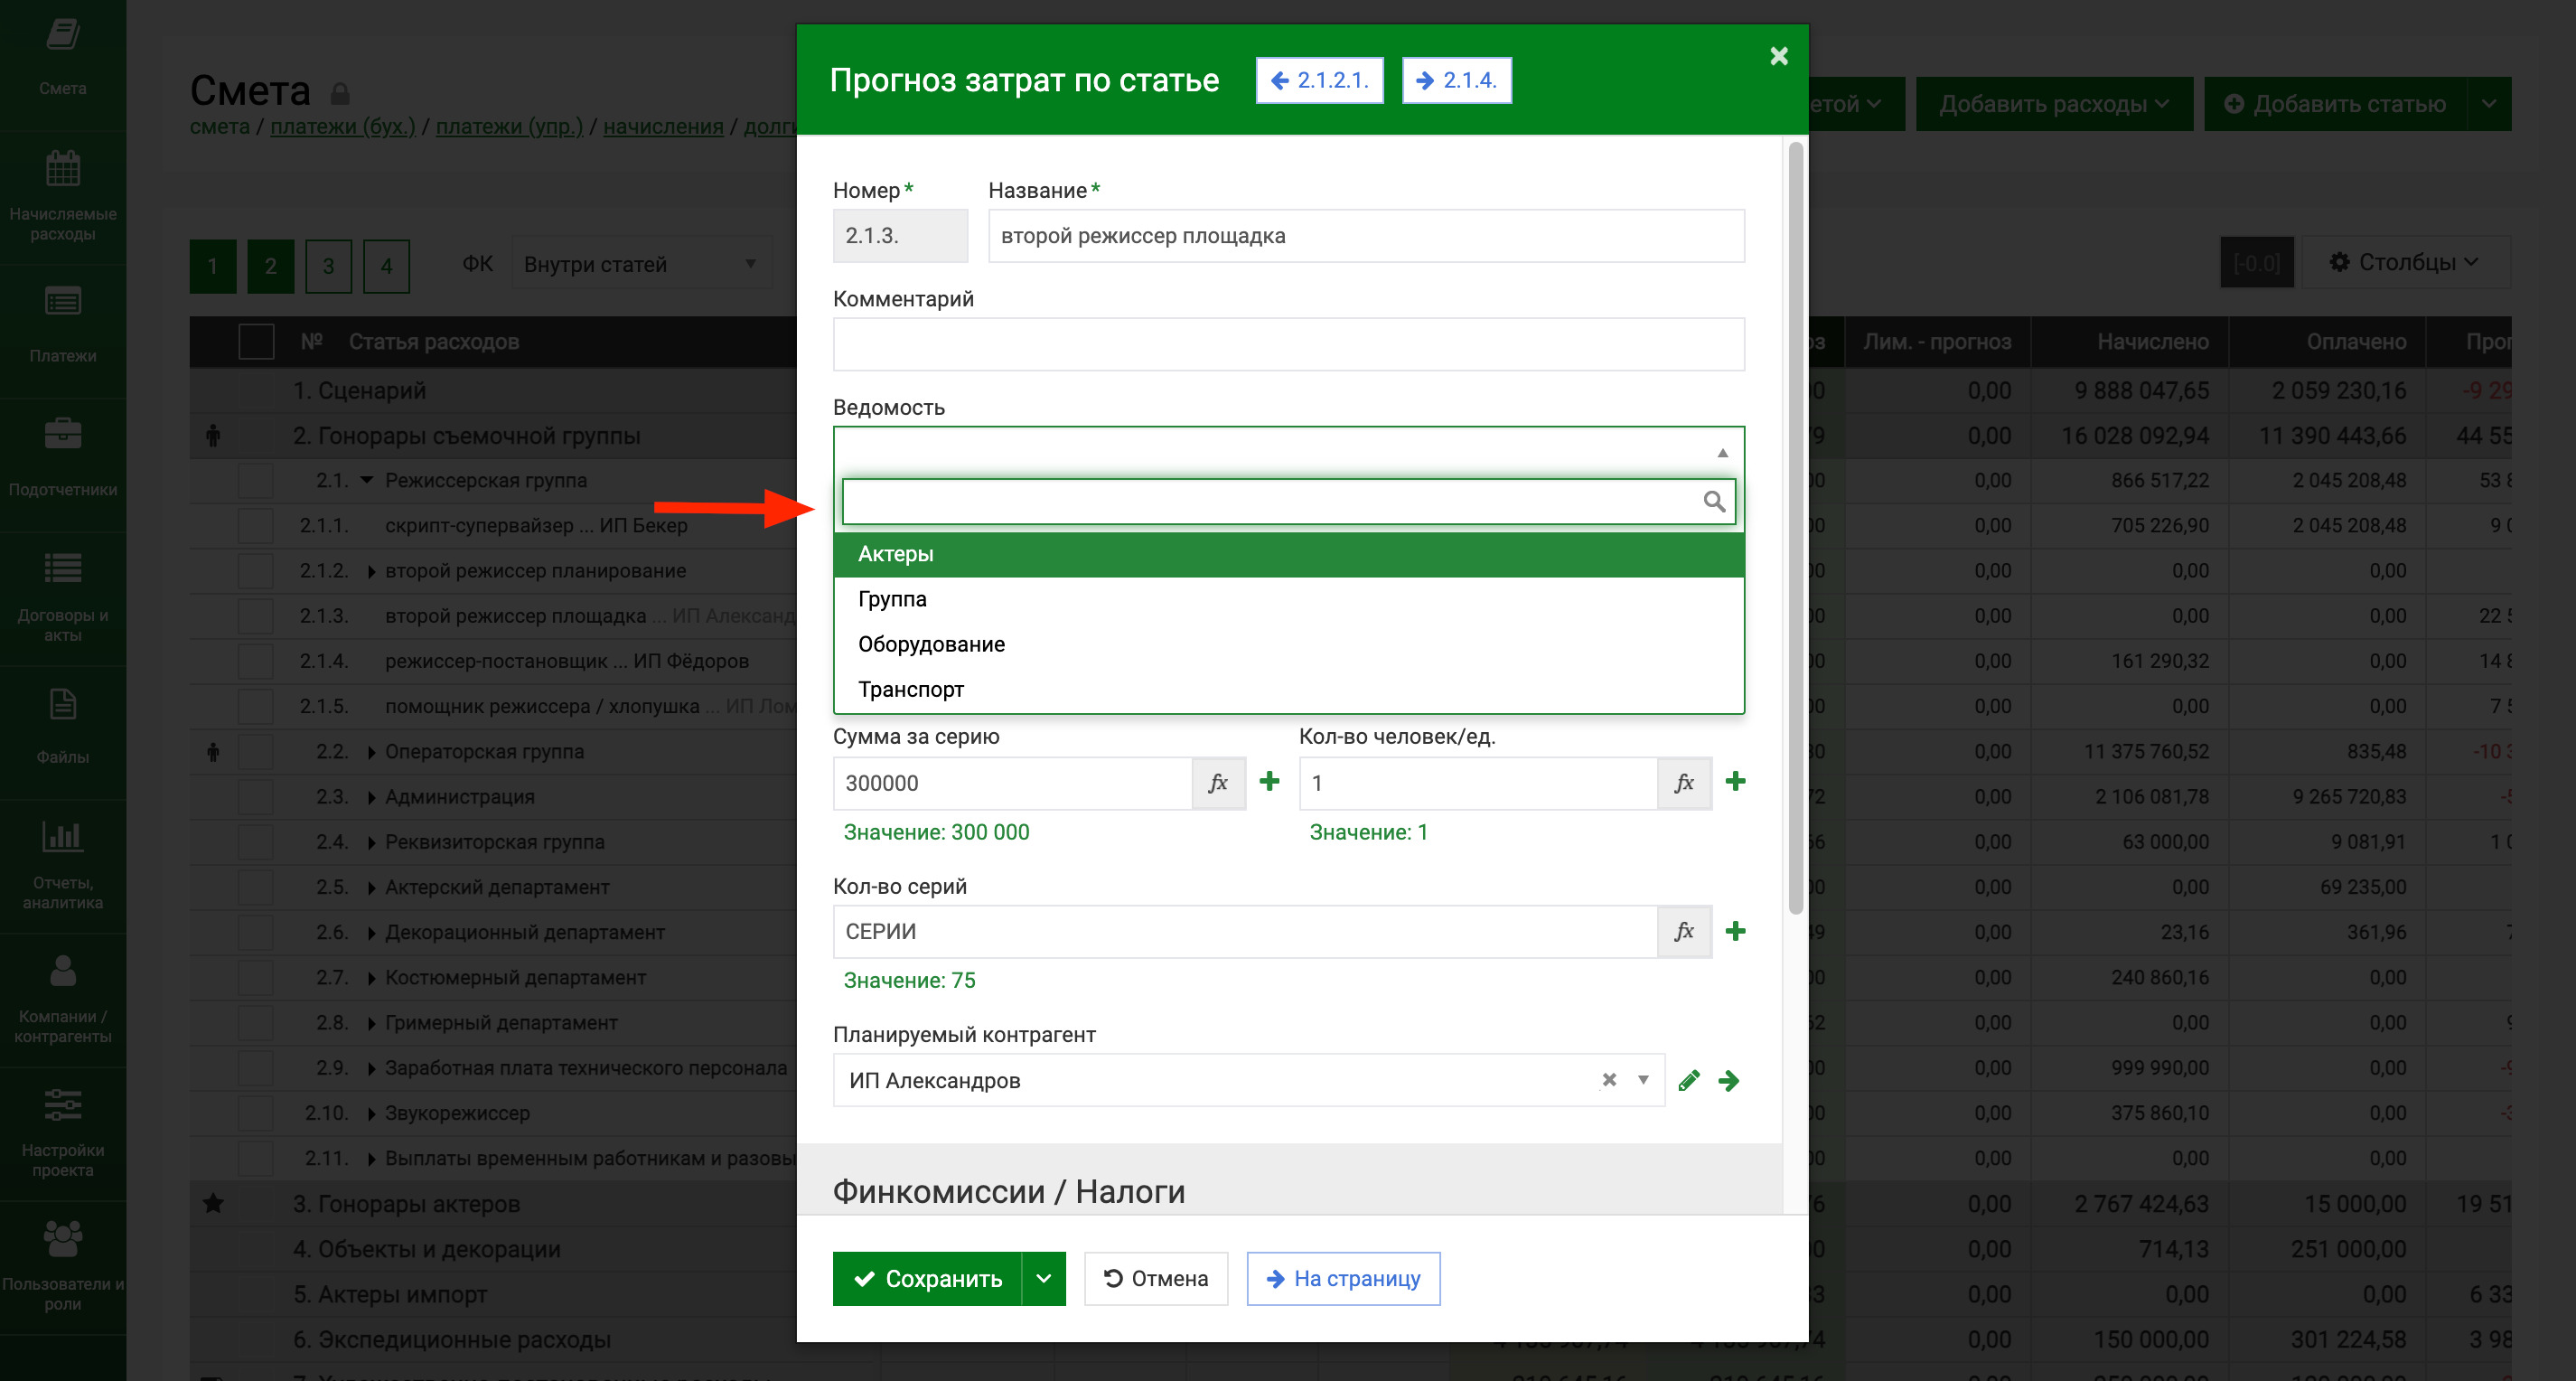Select Оборудование in the Ведомость list
The image size is (2576, 1381).
click(1288, 644)
